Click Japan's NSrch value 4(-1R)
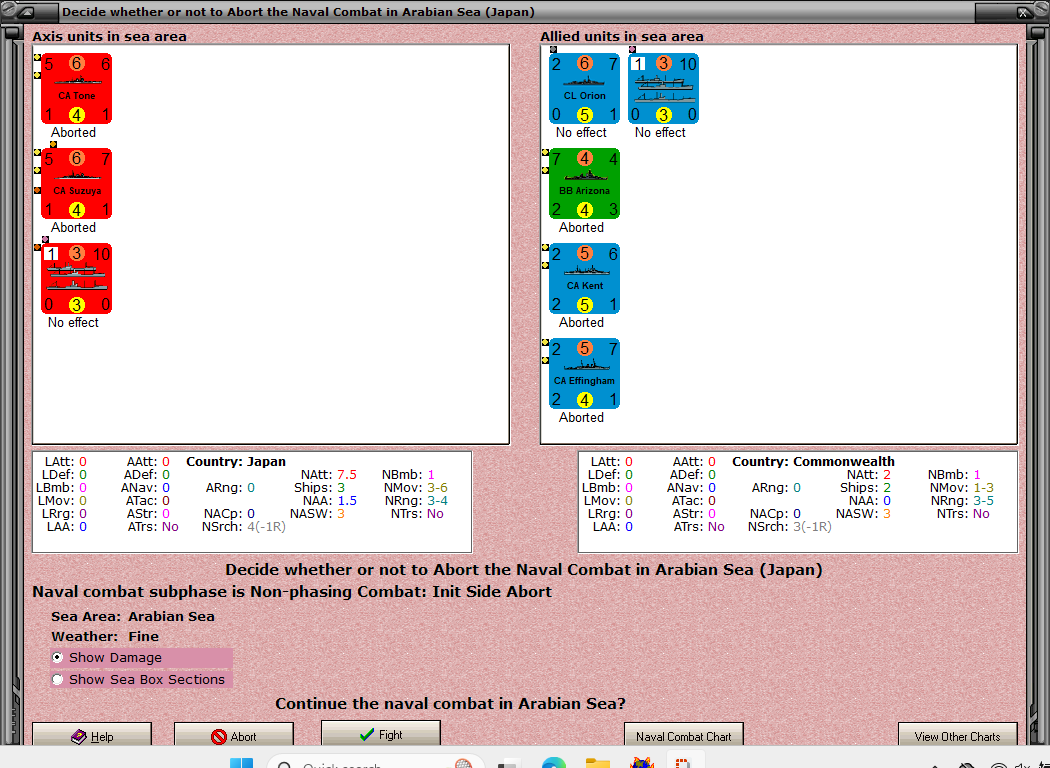The height and width of the screenshot is (768, 1050). pyautogui.click(x=267, y=527)
